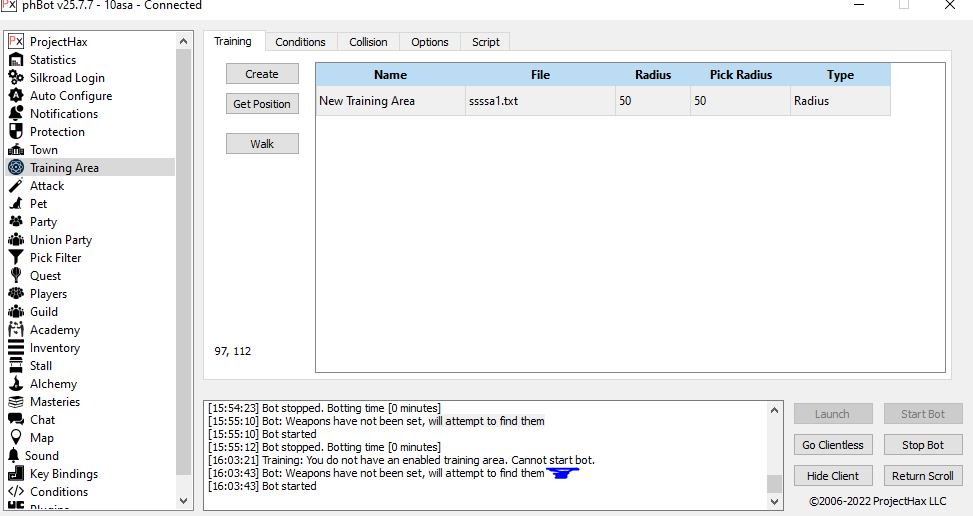Switch to the Conditions tab
The width and height of the screenshot is (973, 516).
(300, 42)
